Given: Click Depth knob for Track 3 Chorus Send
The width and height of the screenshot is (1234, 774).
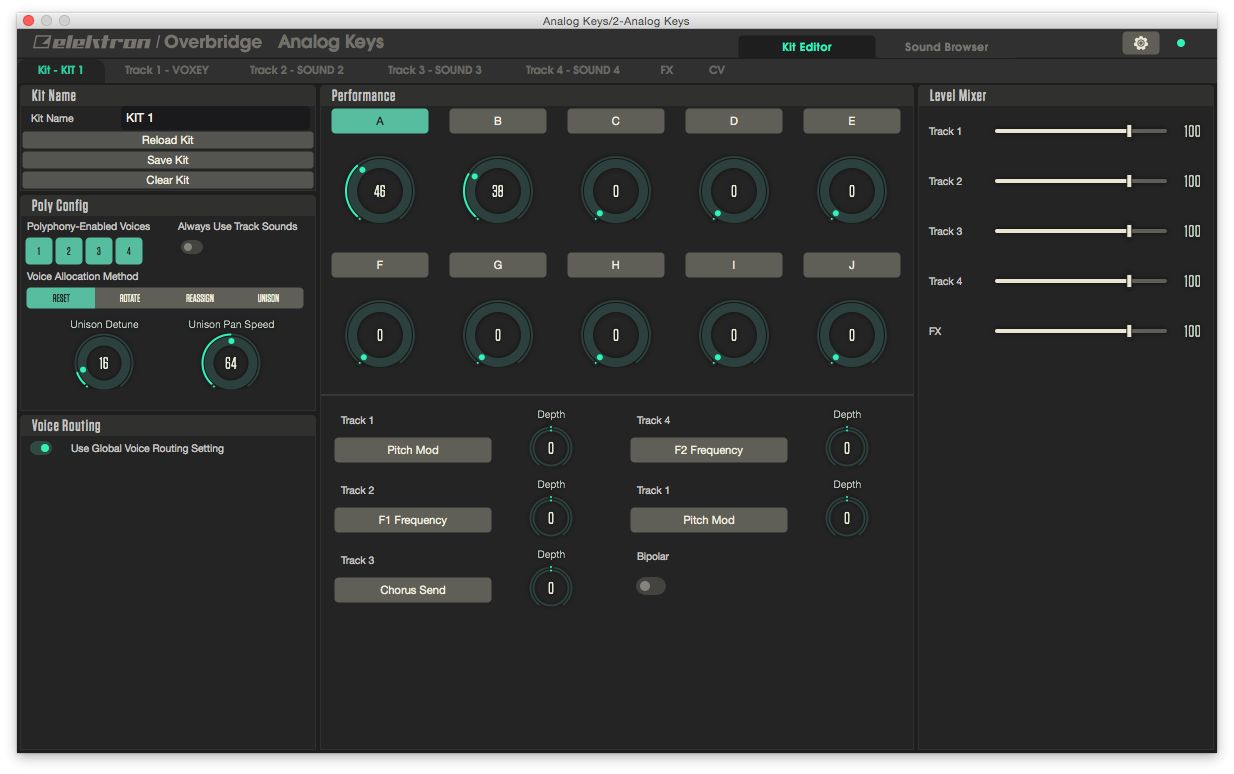Looking at the screenshot, I should click(551, 588).
